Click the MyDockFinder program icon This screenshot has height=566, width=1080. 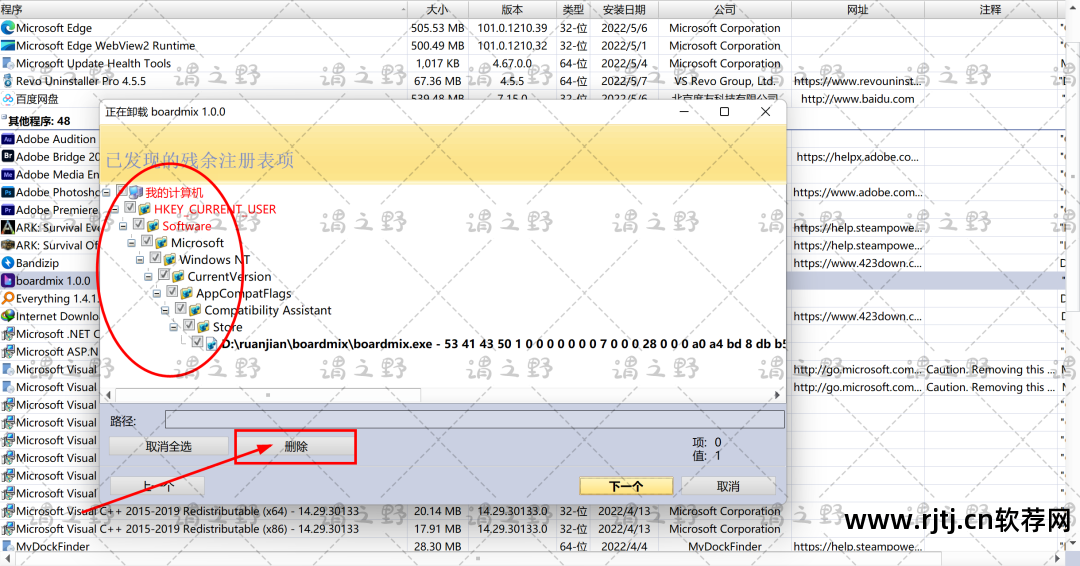(x=8, y=547)
